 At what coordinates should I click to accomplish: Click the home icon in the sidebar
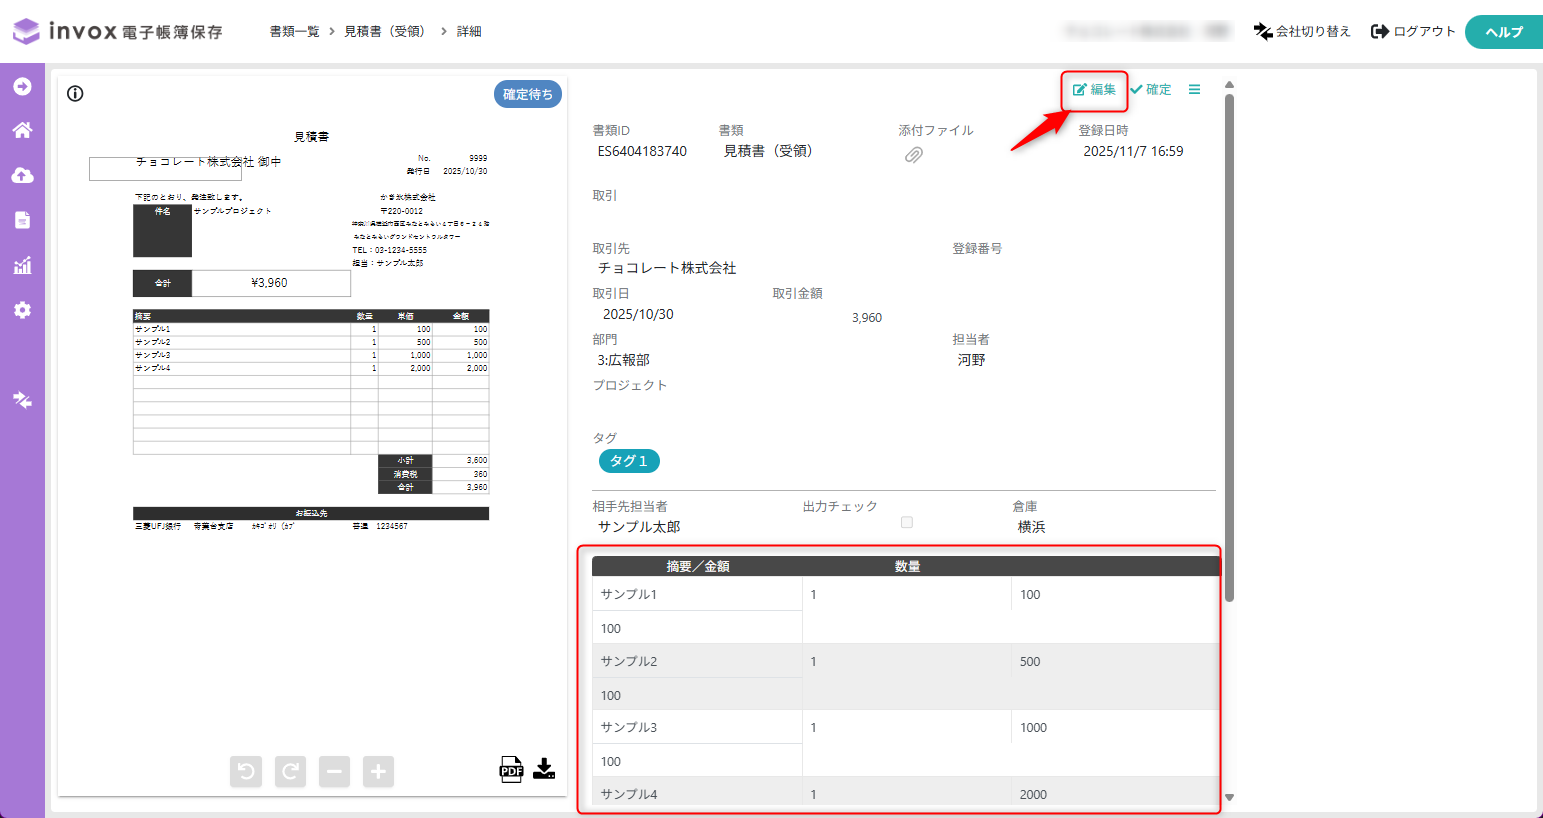click(22, 130)
